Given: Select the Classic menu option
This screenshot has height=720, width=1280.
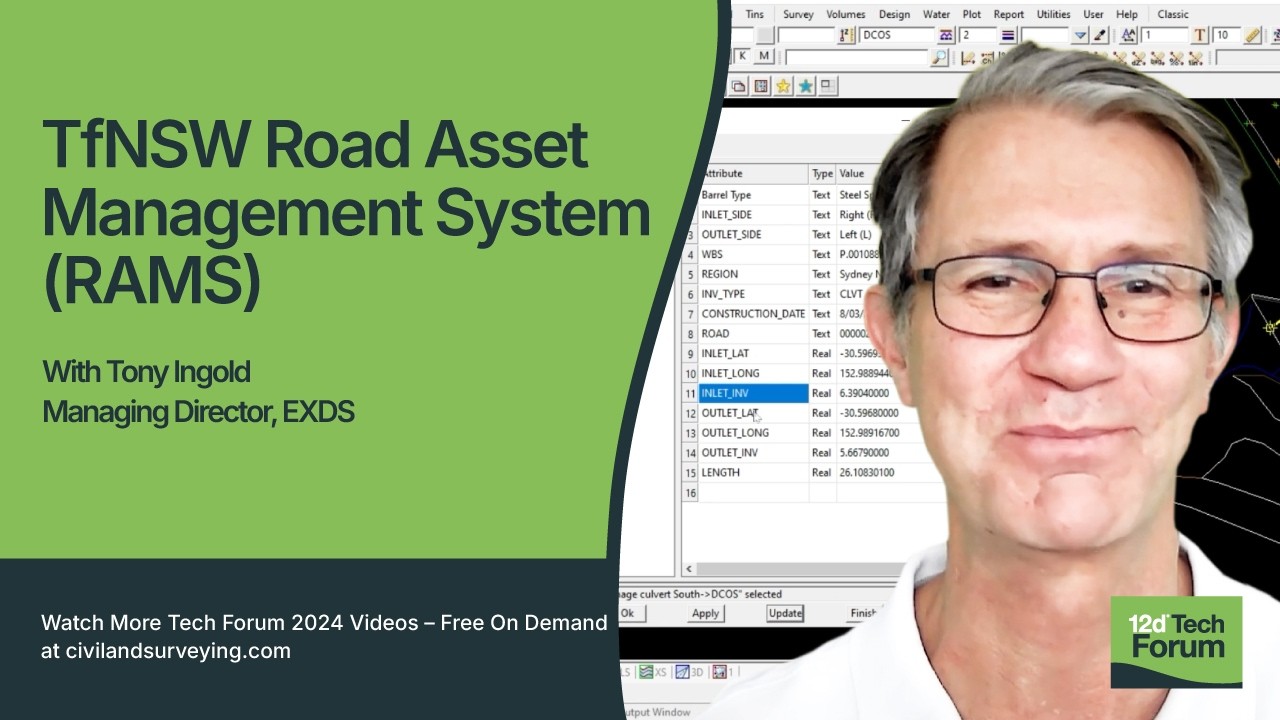Looking at the screenshot, I should 1172,14.
